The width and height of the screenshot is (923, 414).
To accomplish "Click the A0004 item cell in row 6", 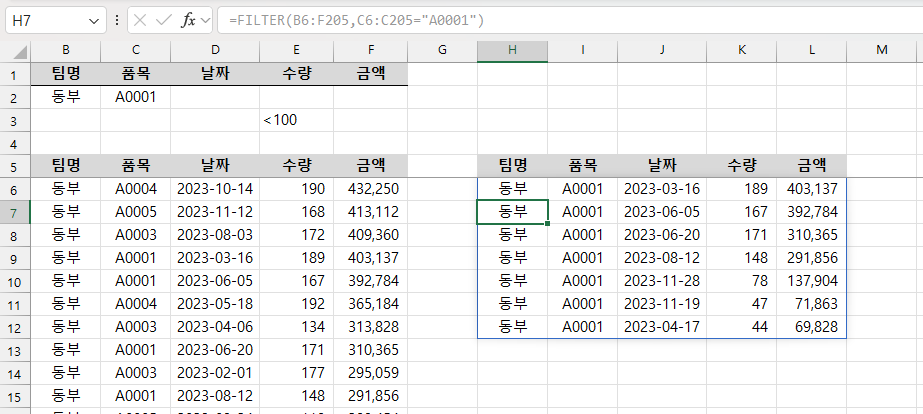I will click(x=135, y=189).
